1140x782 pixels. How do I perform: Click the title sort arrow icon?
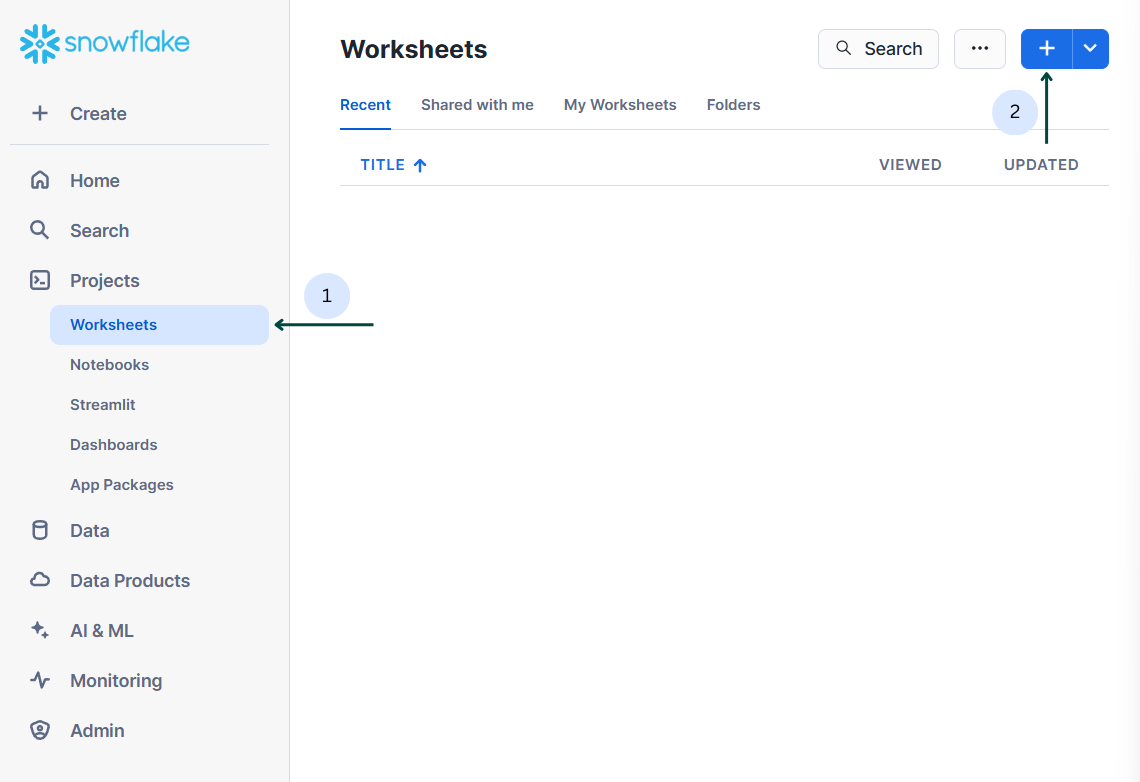(x=420, y=165)
